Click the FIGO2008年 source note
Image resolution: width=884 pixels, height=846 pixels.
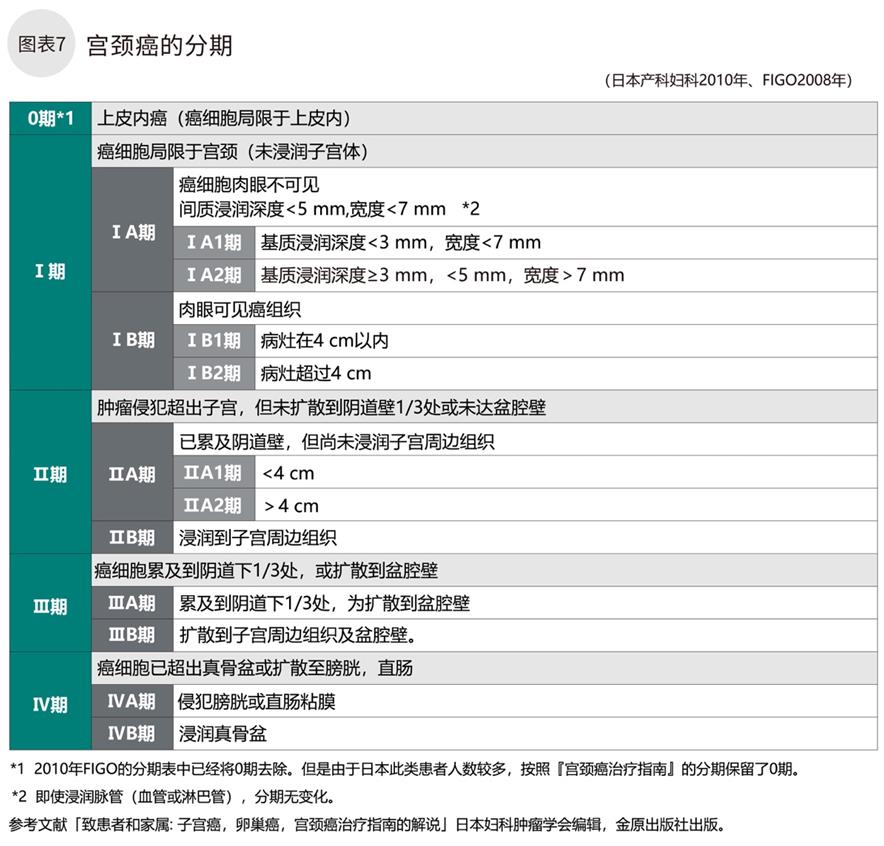click(x=728, y=79)
